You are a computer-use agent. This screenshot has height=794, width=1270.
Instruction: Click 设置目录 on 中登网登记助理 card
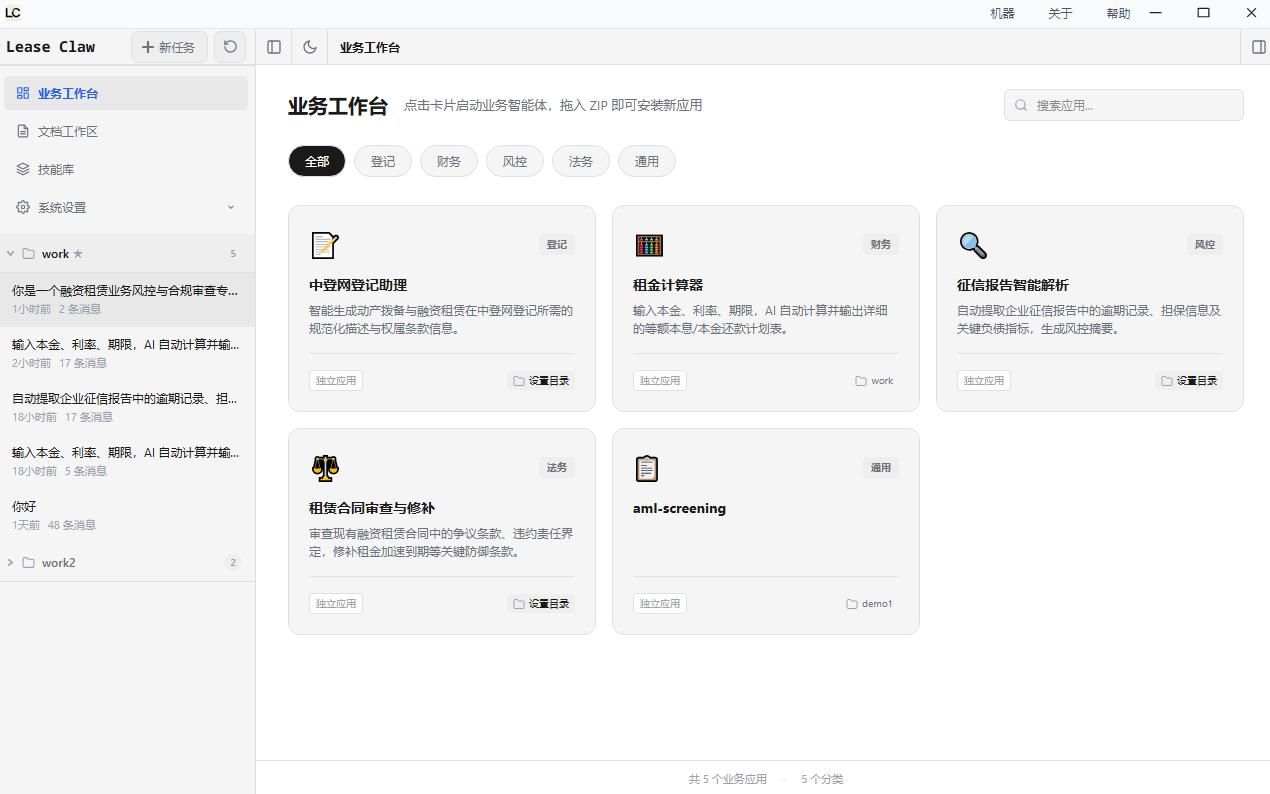[541, 381]
